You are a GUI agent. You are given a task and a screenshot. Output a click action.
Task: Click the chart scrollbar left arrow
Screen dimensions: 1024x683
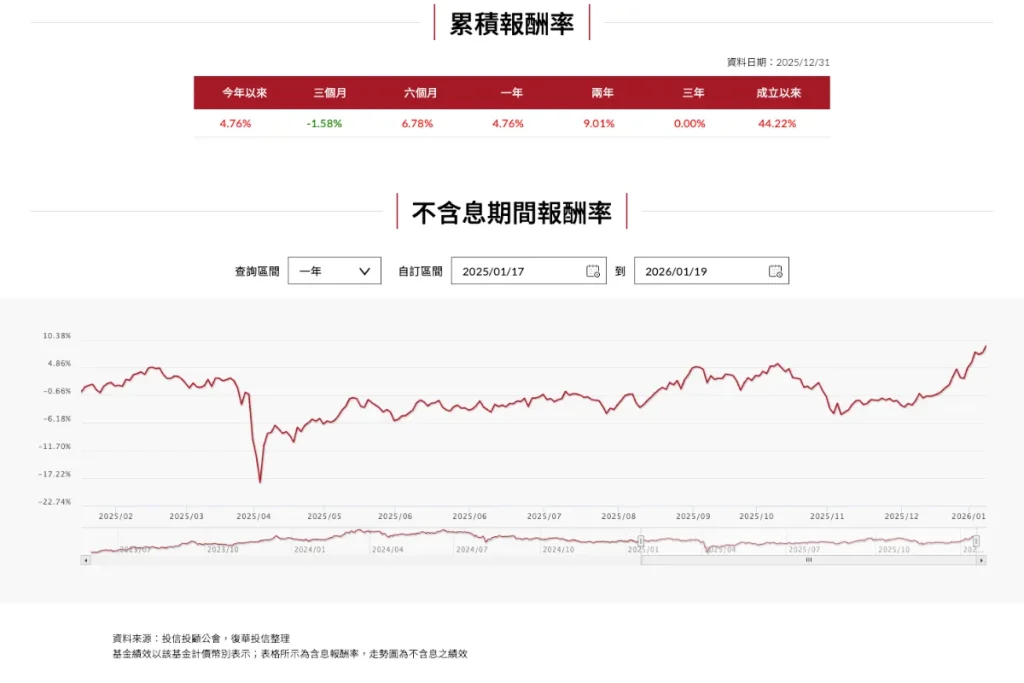(86, 560)
